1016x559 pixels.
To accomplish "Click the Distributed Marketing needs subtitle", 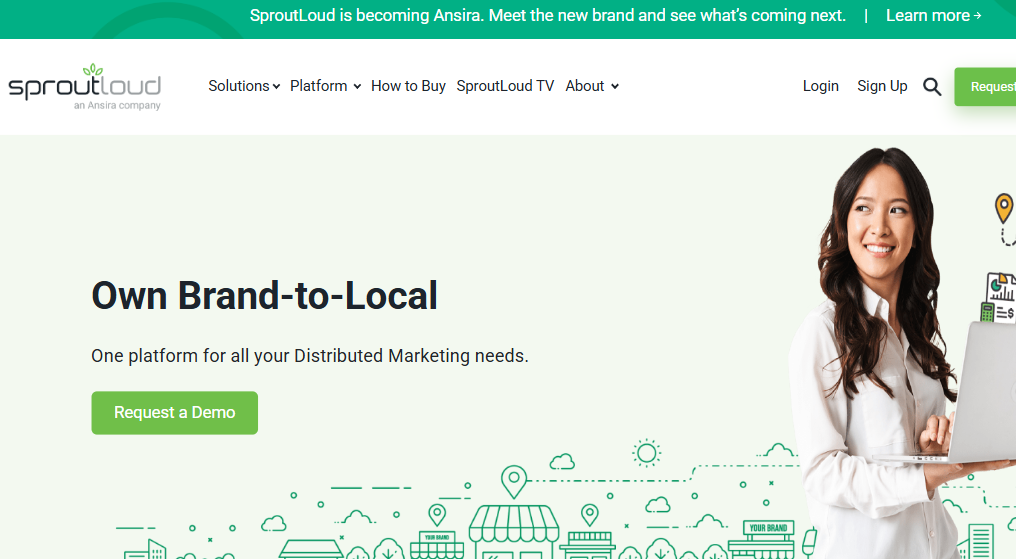I will 310,356.
